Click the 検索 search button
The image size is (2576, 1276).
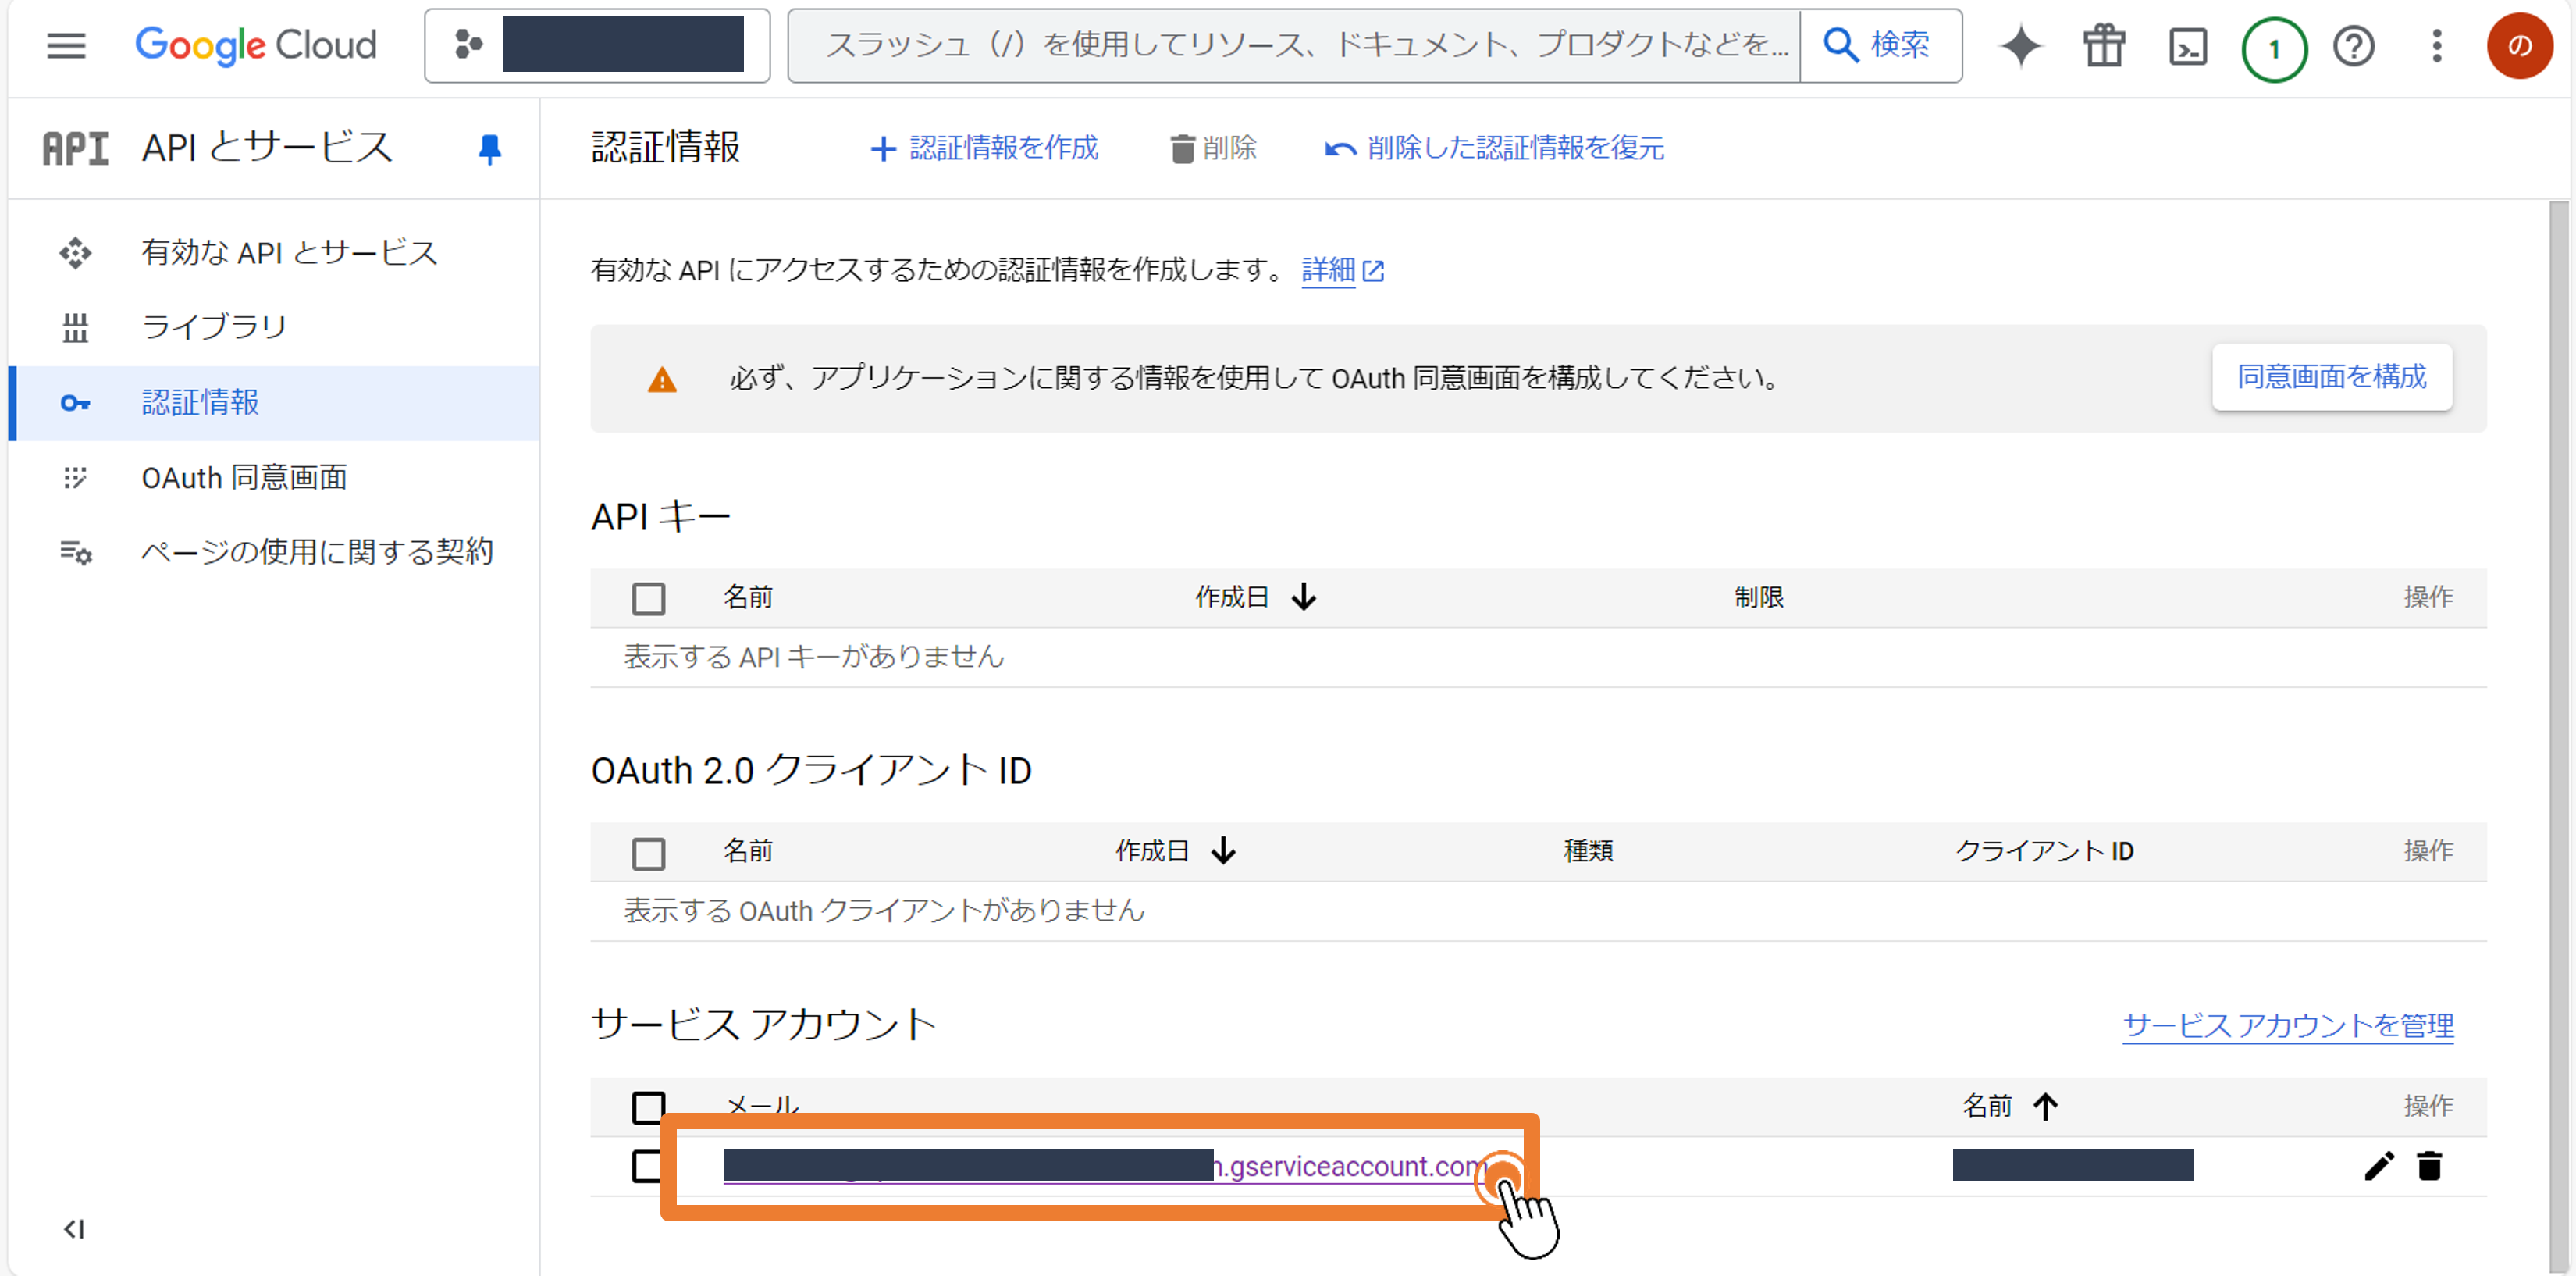[x=1880, y=46]
